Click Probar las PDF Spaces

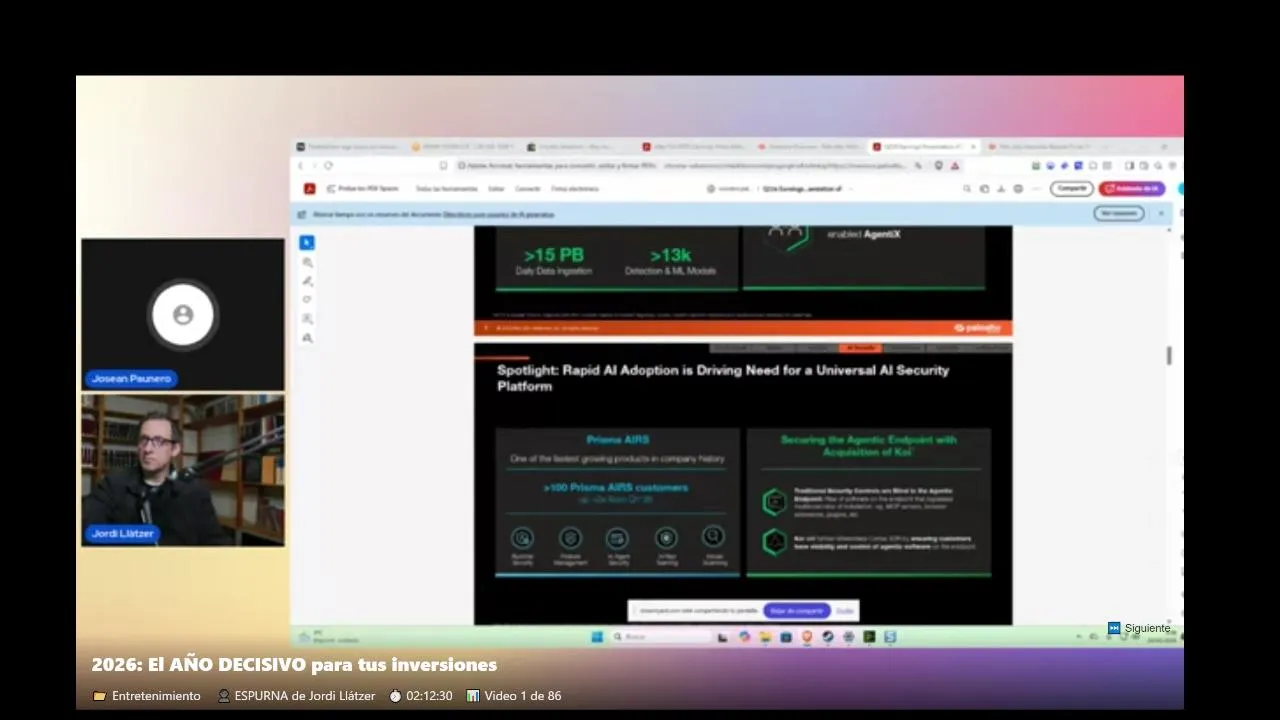pos(361,188)
